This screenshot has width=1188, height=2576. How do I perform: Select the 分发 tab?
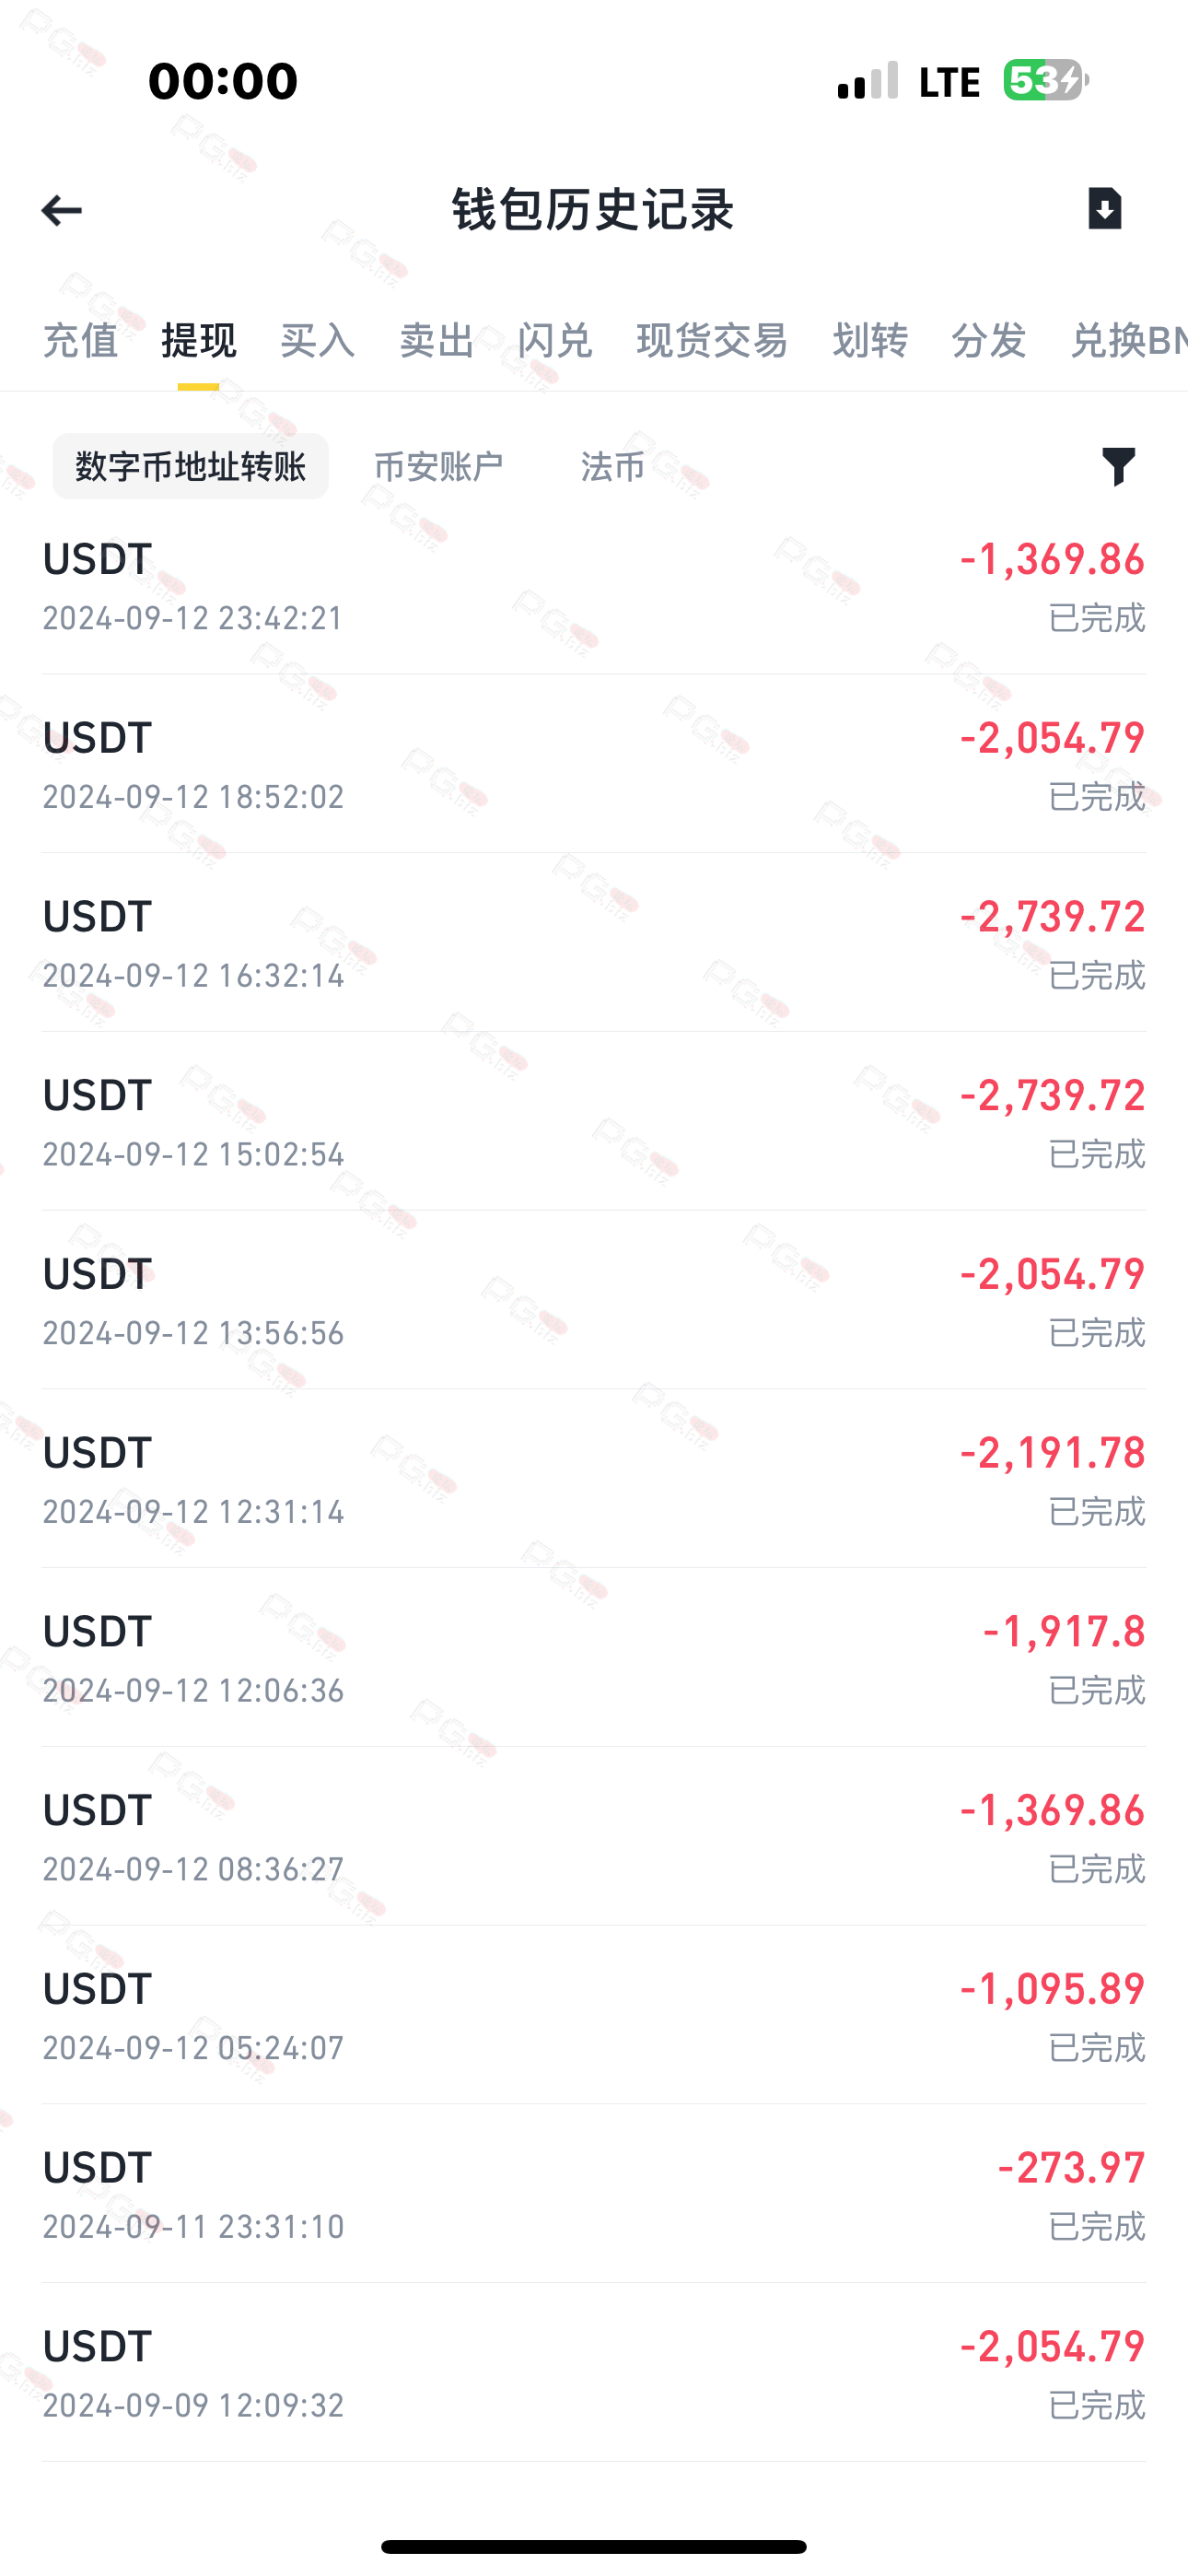[x=988, y=340]
